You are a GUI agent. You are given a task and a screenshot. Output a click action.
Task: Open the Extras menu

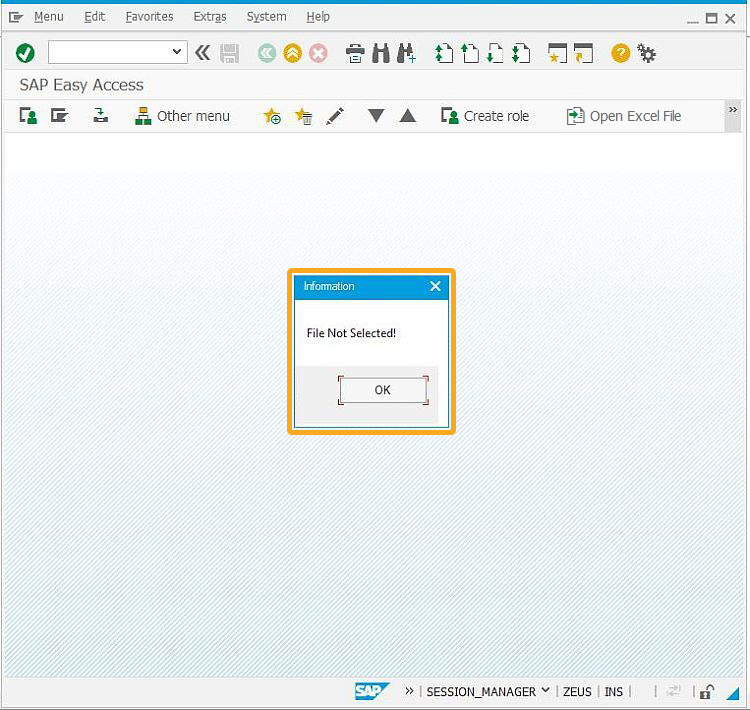pos(210,17)
